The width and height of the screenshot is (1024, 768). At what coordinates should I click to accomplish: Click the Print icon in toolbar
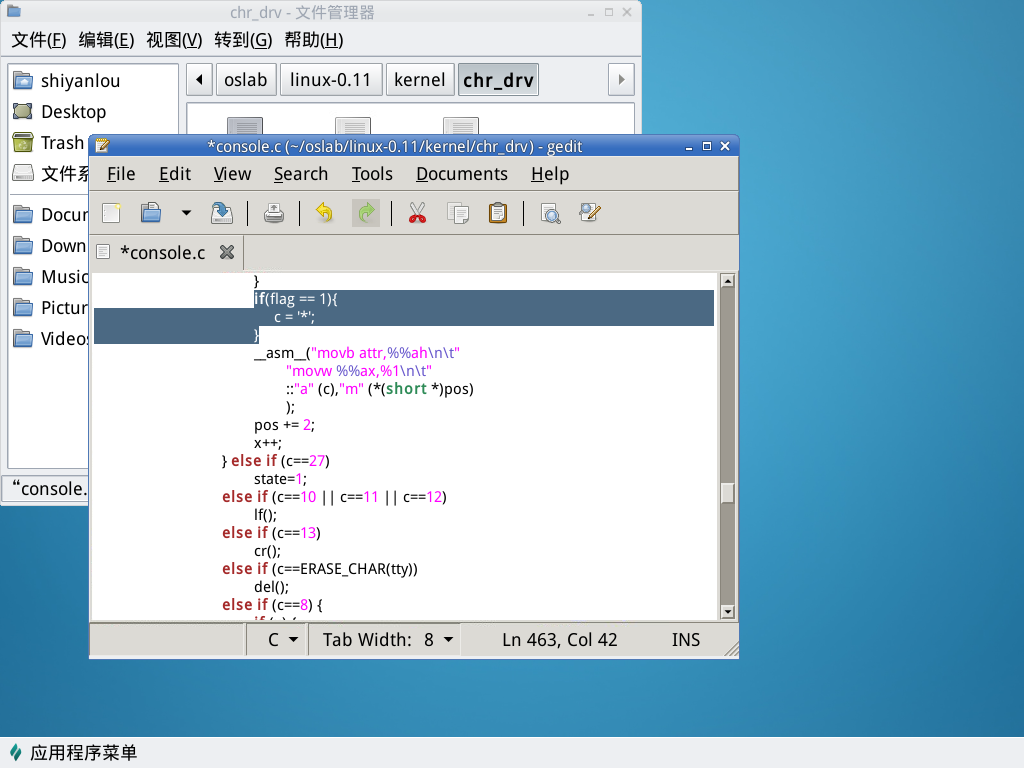pos(274,213)
